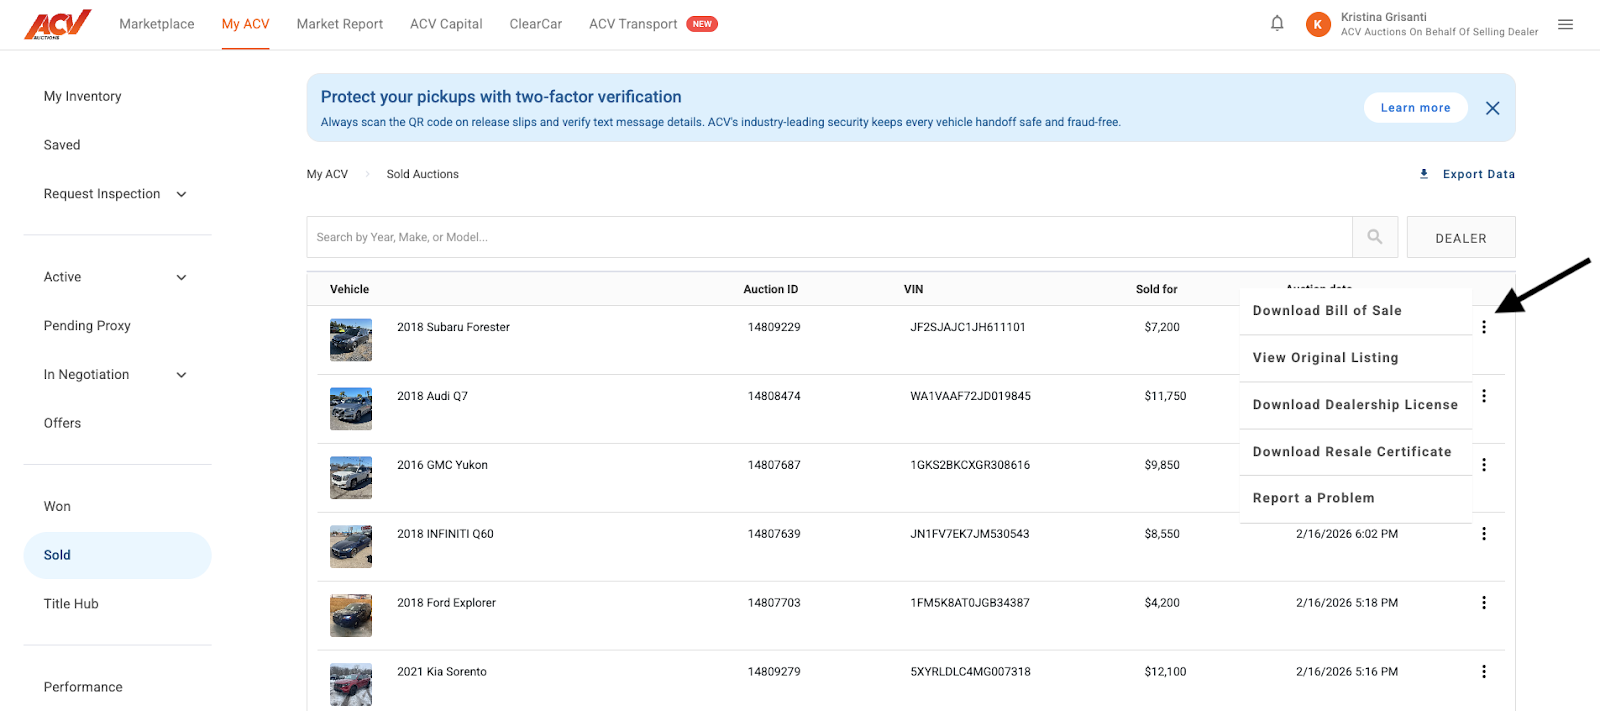Open the options menu for 2018 Subaru Forester

[x=1484, y=327]
